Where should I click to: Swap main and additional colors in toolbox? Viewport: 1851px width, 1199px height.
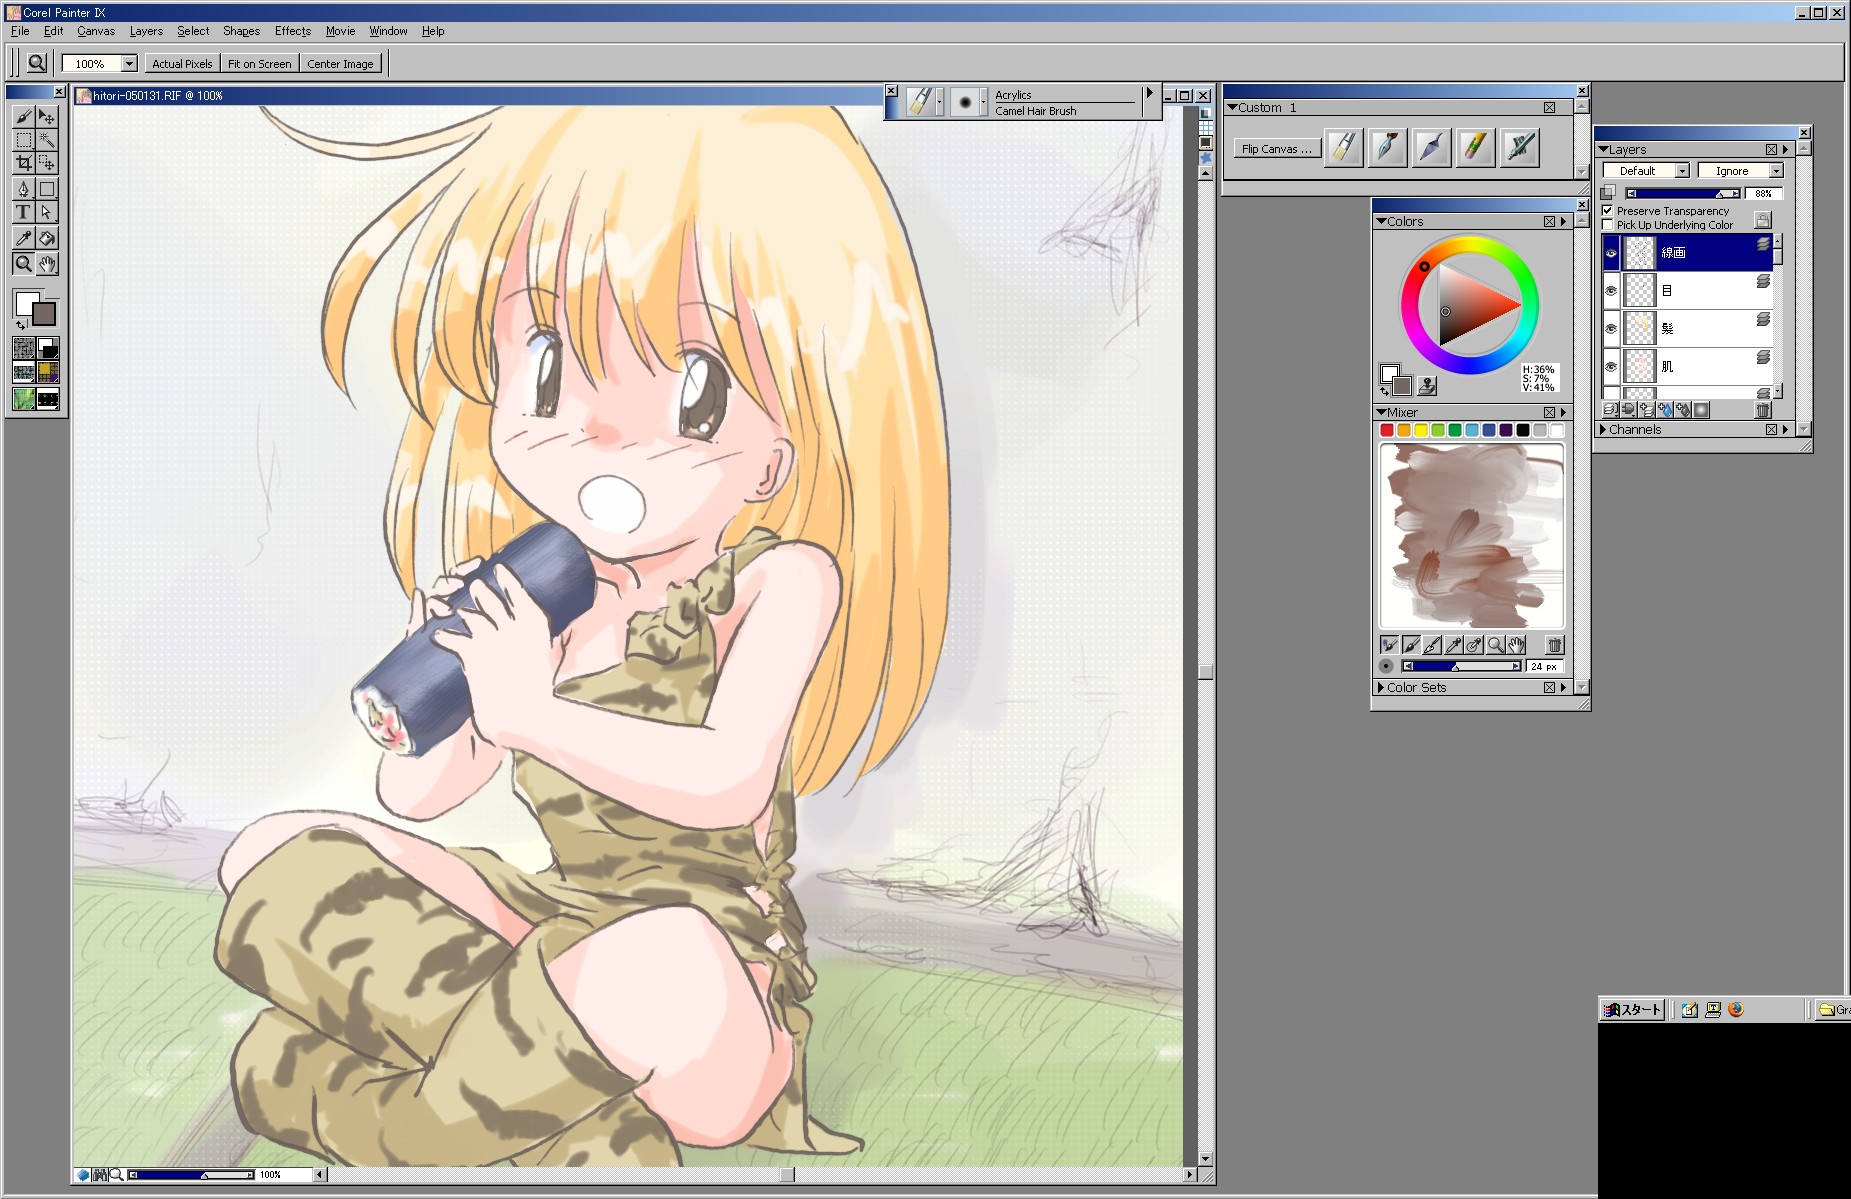pyautogui.click(x=21, y=325)
